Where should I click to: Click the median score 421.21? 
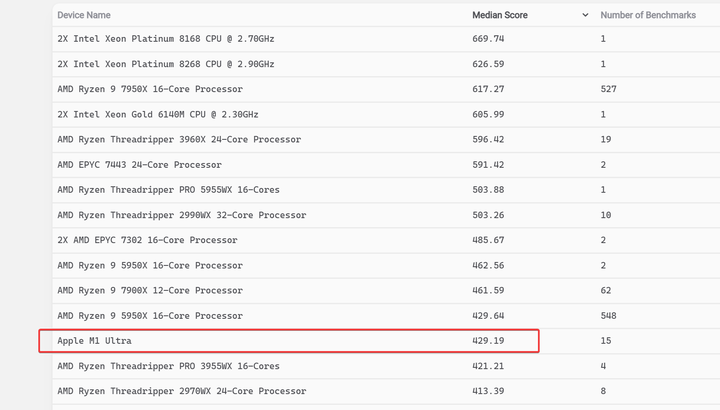(x=488, y=366)
